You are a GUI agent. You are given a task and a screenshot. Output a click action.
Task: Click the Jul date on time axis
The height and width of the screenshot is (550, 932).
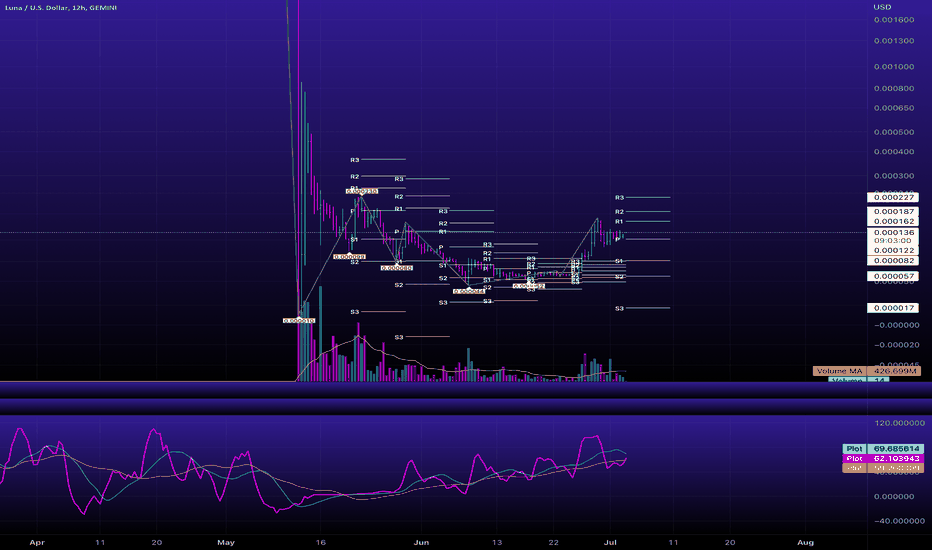tap(610, 542)
